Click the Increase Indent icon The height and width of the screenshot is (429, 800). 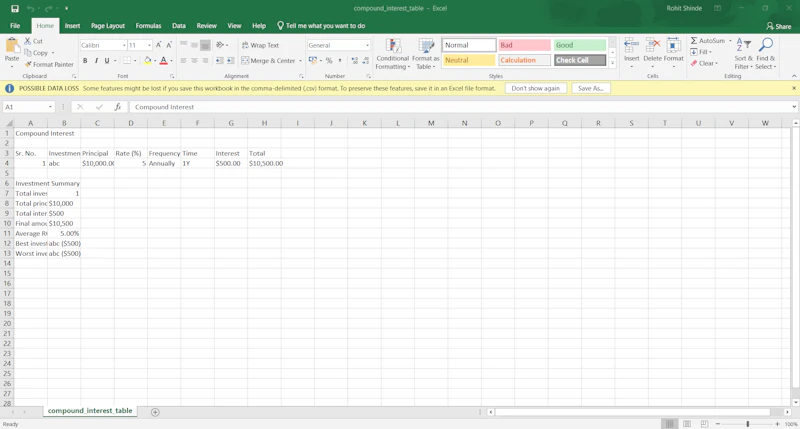(x=231, y=61)
